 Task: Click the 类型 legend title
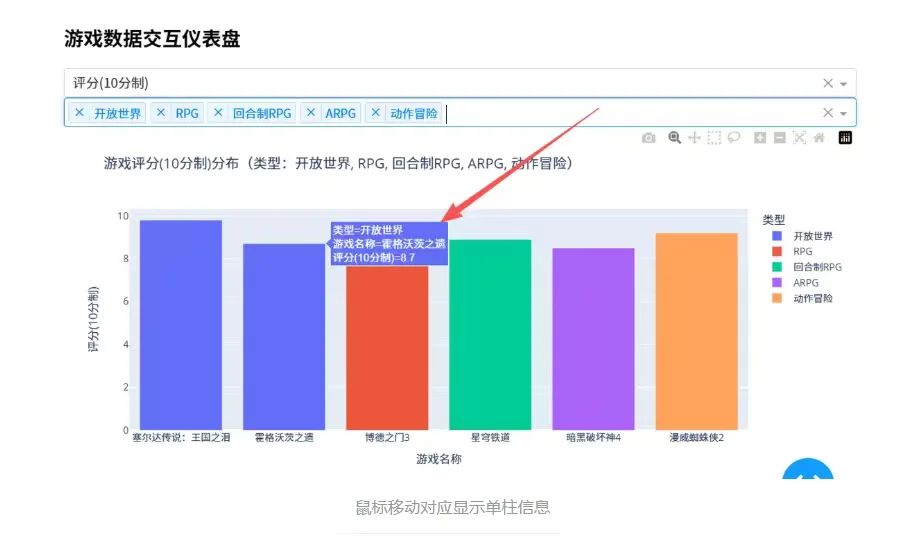point(773,220)
